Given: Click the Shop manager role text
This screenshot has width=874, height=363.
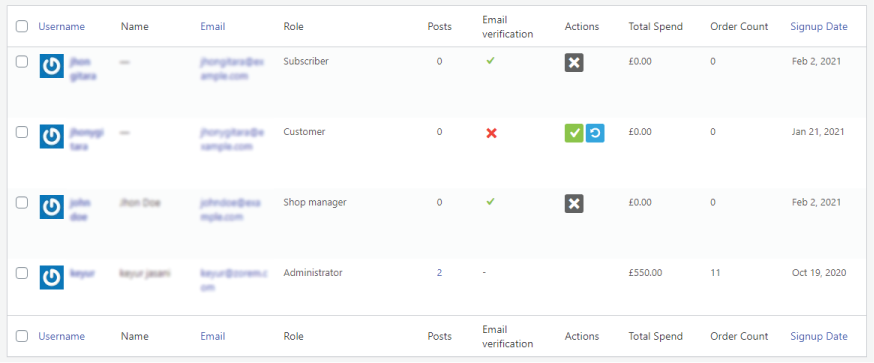Looking at the screenshot, I should click(x=315, y=202).
